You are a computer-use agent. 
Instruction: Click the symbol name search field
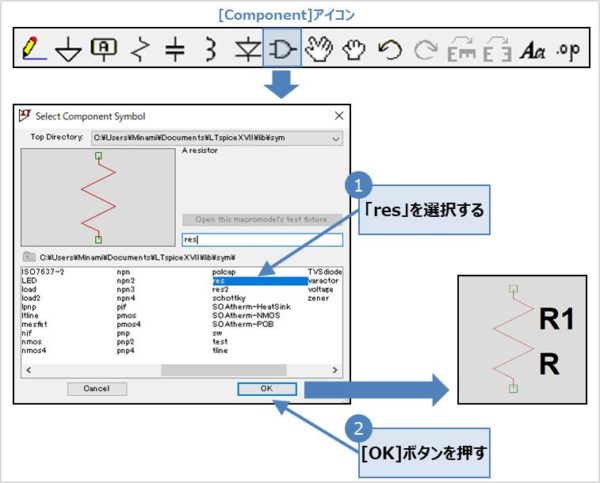[262, 240]
